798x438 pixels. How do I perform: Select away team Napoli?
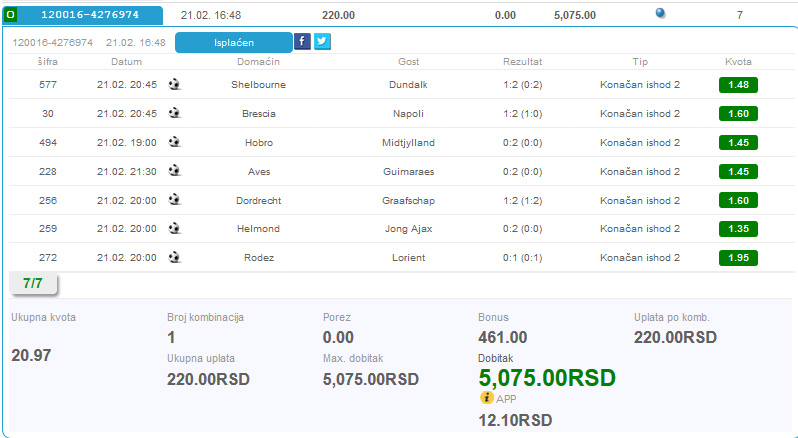(x=408, y=113)
